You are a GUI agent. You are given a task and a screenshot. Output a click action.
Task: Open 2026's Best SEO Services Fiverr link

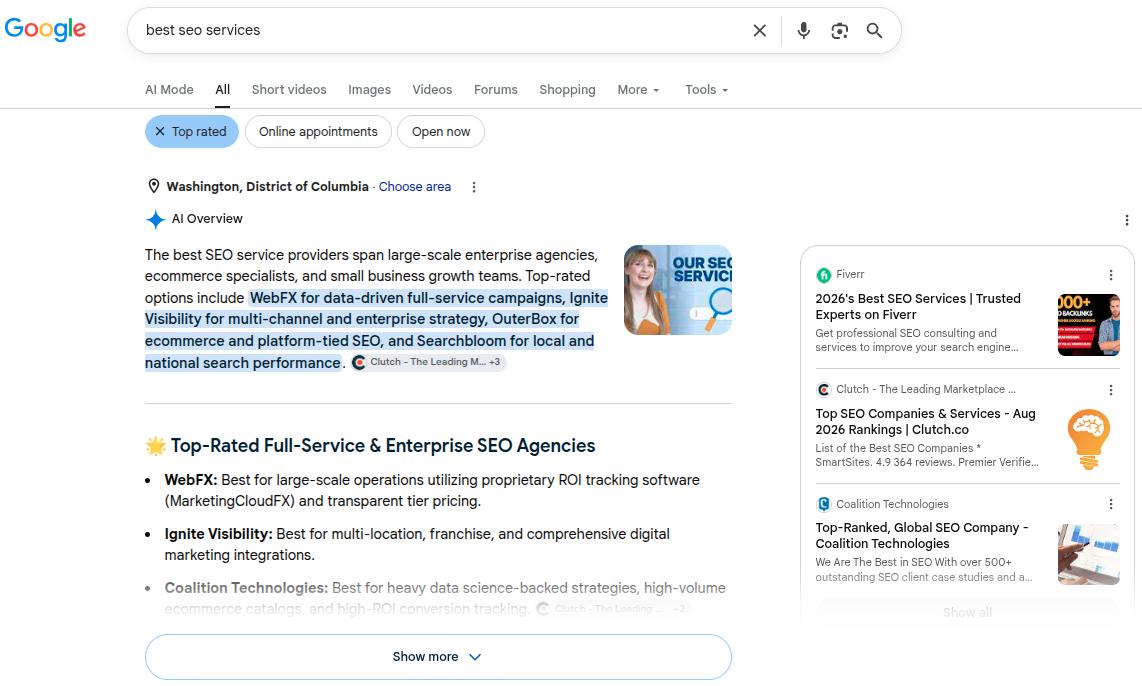918,307
